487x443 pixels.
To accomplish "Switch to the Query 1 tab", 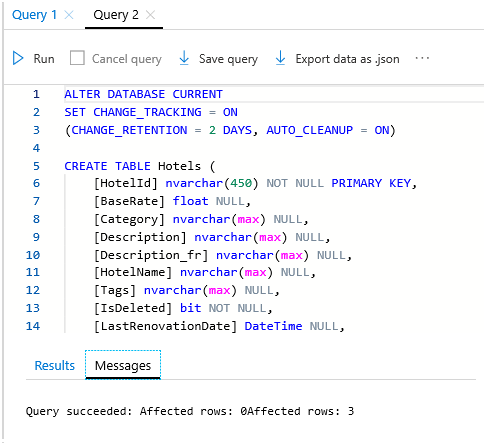I will click(x=34, y=15).
